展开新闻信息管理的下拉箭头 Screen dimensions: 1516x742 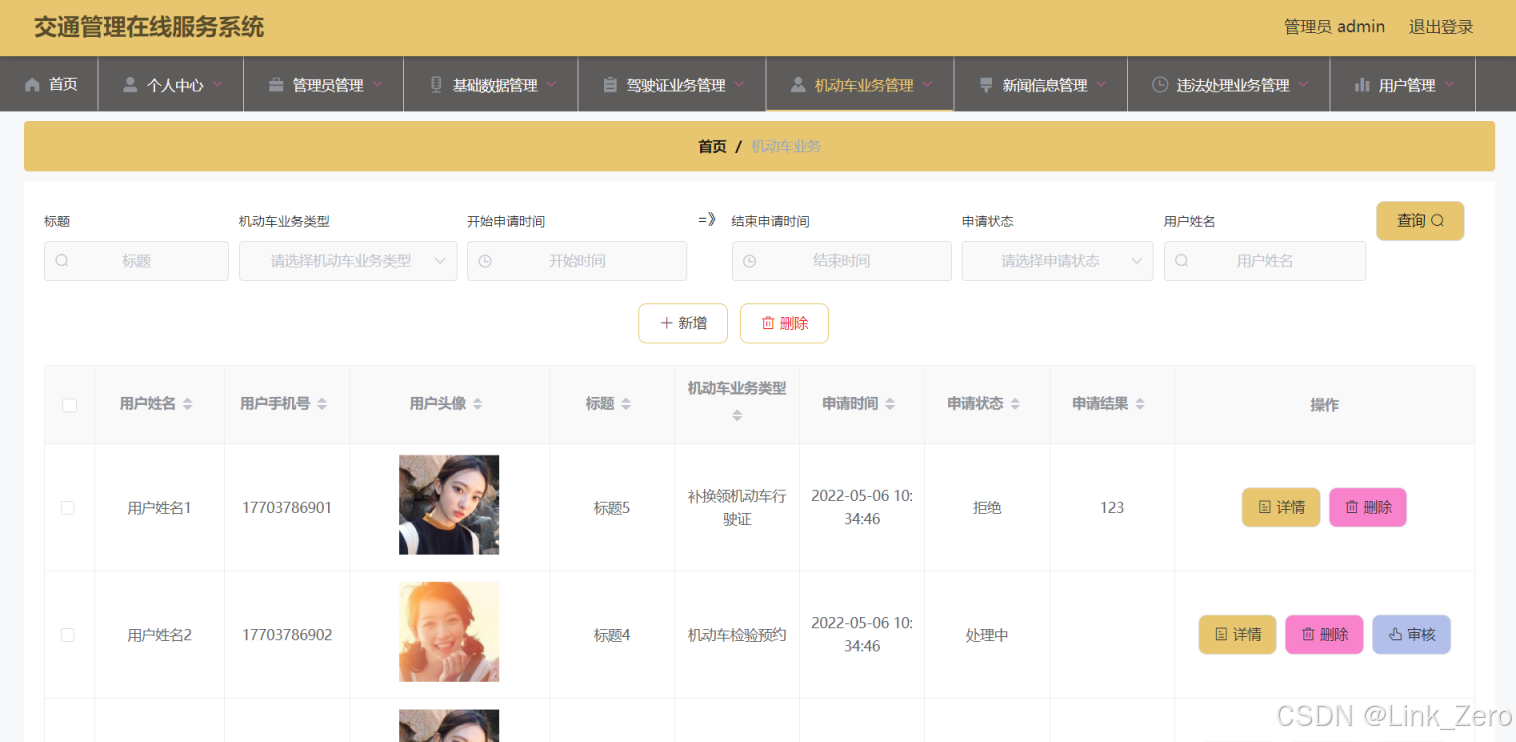tap(1101, 84)
